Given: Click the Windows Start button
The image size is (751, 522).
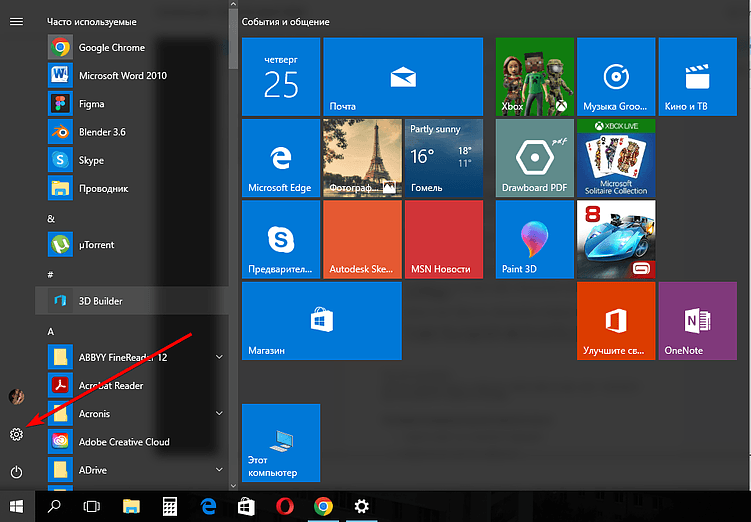Looking at the screenshot, I should 17,506.
